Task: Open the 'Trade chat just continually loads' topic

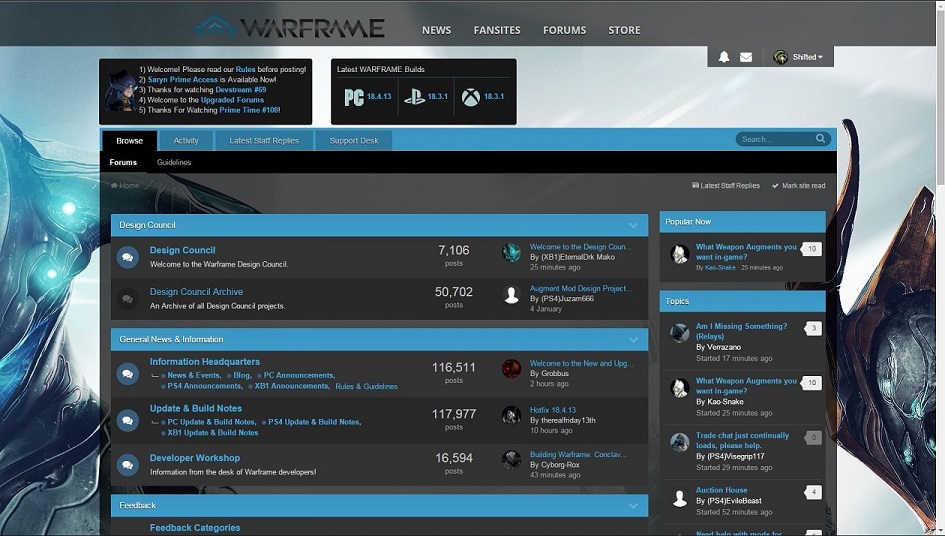Action: click(x=742, y=440)
